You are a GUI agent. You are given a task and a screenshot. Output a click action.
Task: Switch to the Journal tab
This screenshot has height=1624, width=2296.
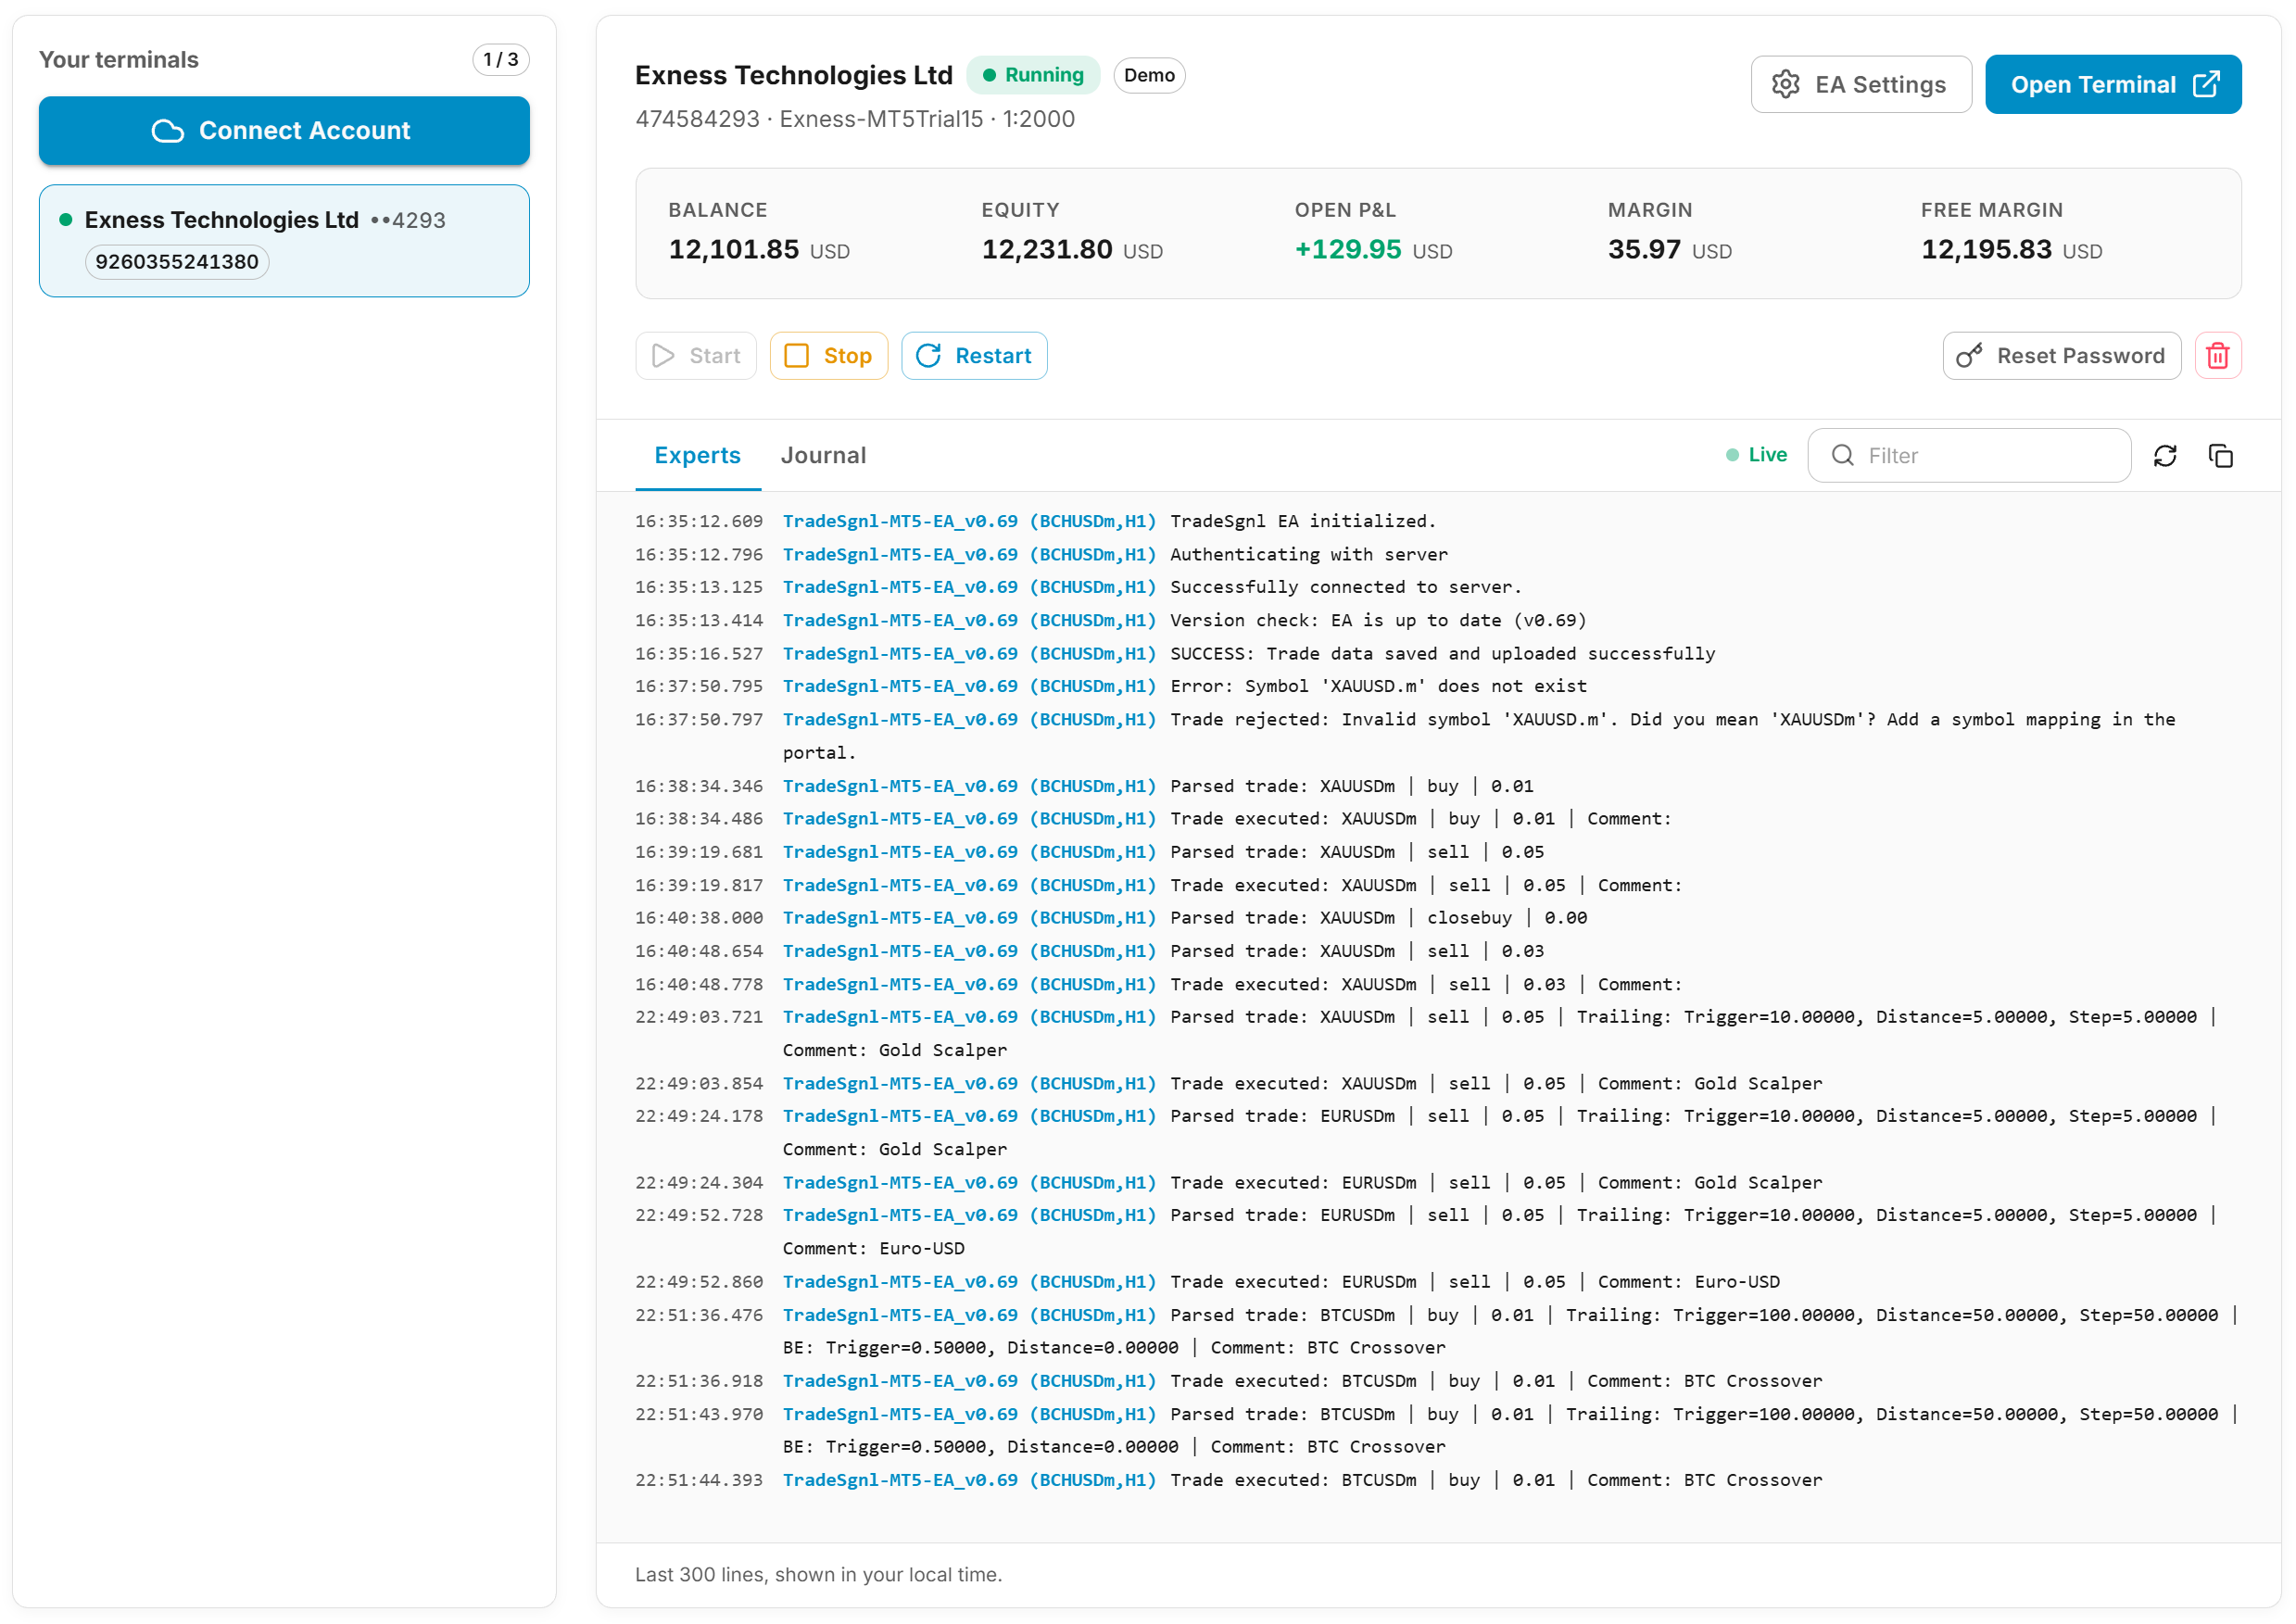823,456
